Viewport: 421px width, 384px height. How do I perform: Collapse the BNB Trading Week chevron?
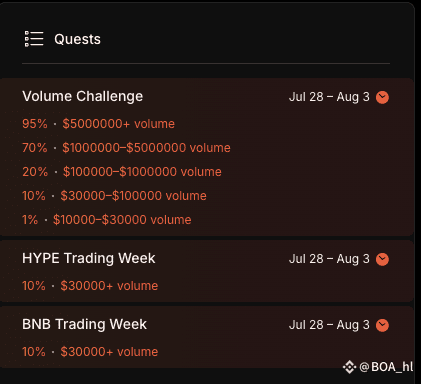(x=382, y=325)
